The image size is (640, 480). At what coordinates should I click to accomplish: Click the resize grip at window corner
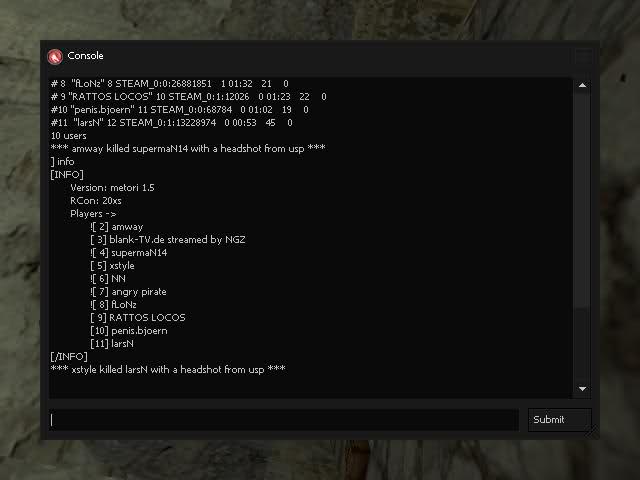click(x=592, y=431)
